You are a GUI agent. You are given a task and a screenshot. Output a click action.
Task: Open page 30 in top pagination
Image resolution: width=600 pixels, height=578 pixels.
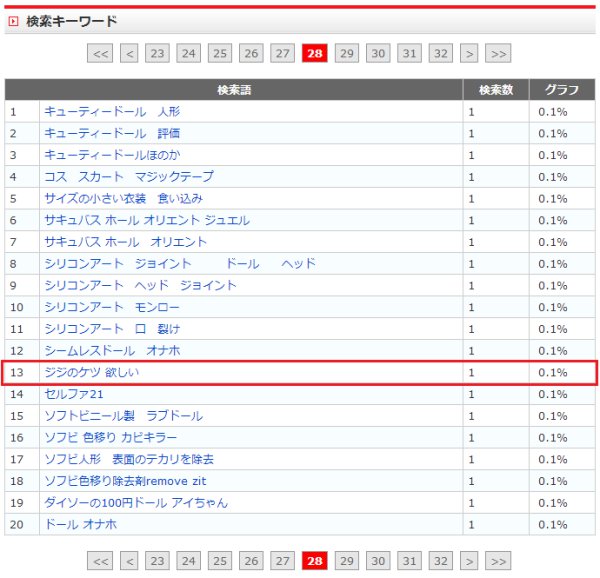378,53
